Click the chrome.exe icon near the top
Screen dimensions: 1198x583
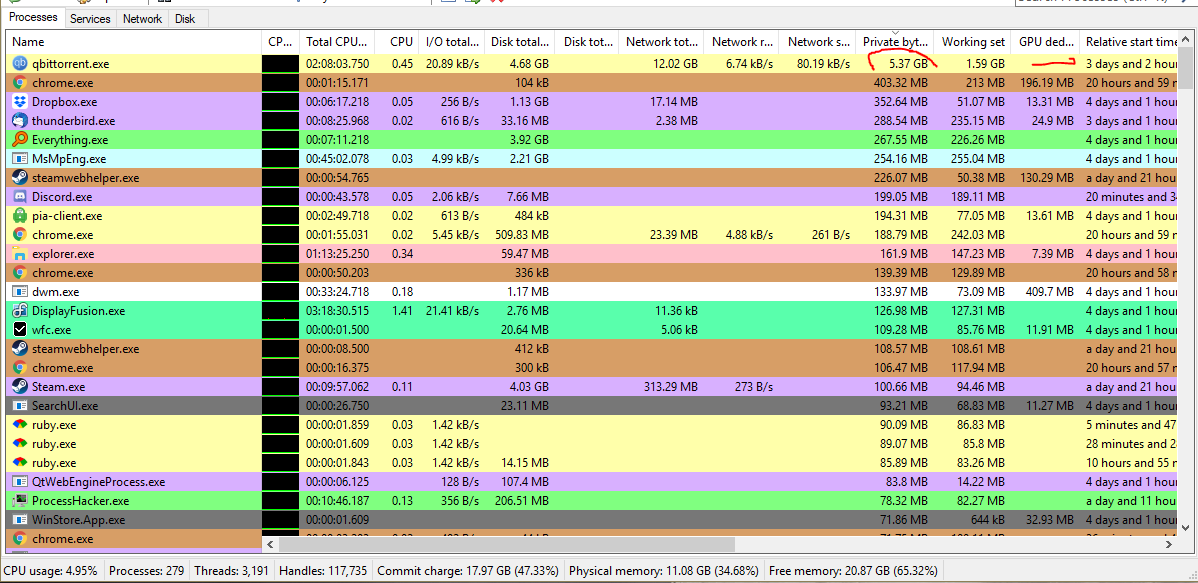(x=18, y=82)
